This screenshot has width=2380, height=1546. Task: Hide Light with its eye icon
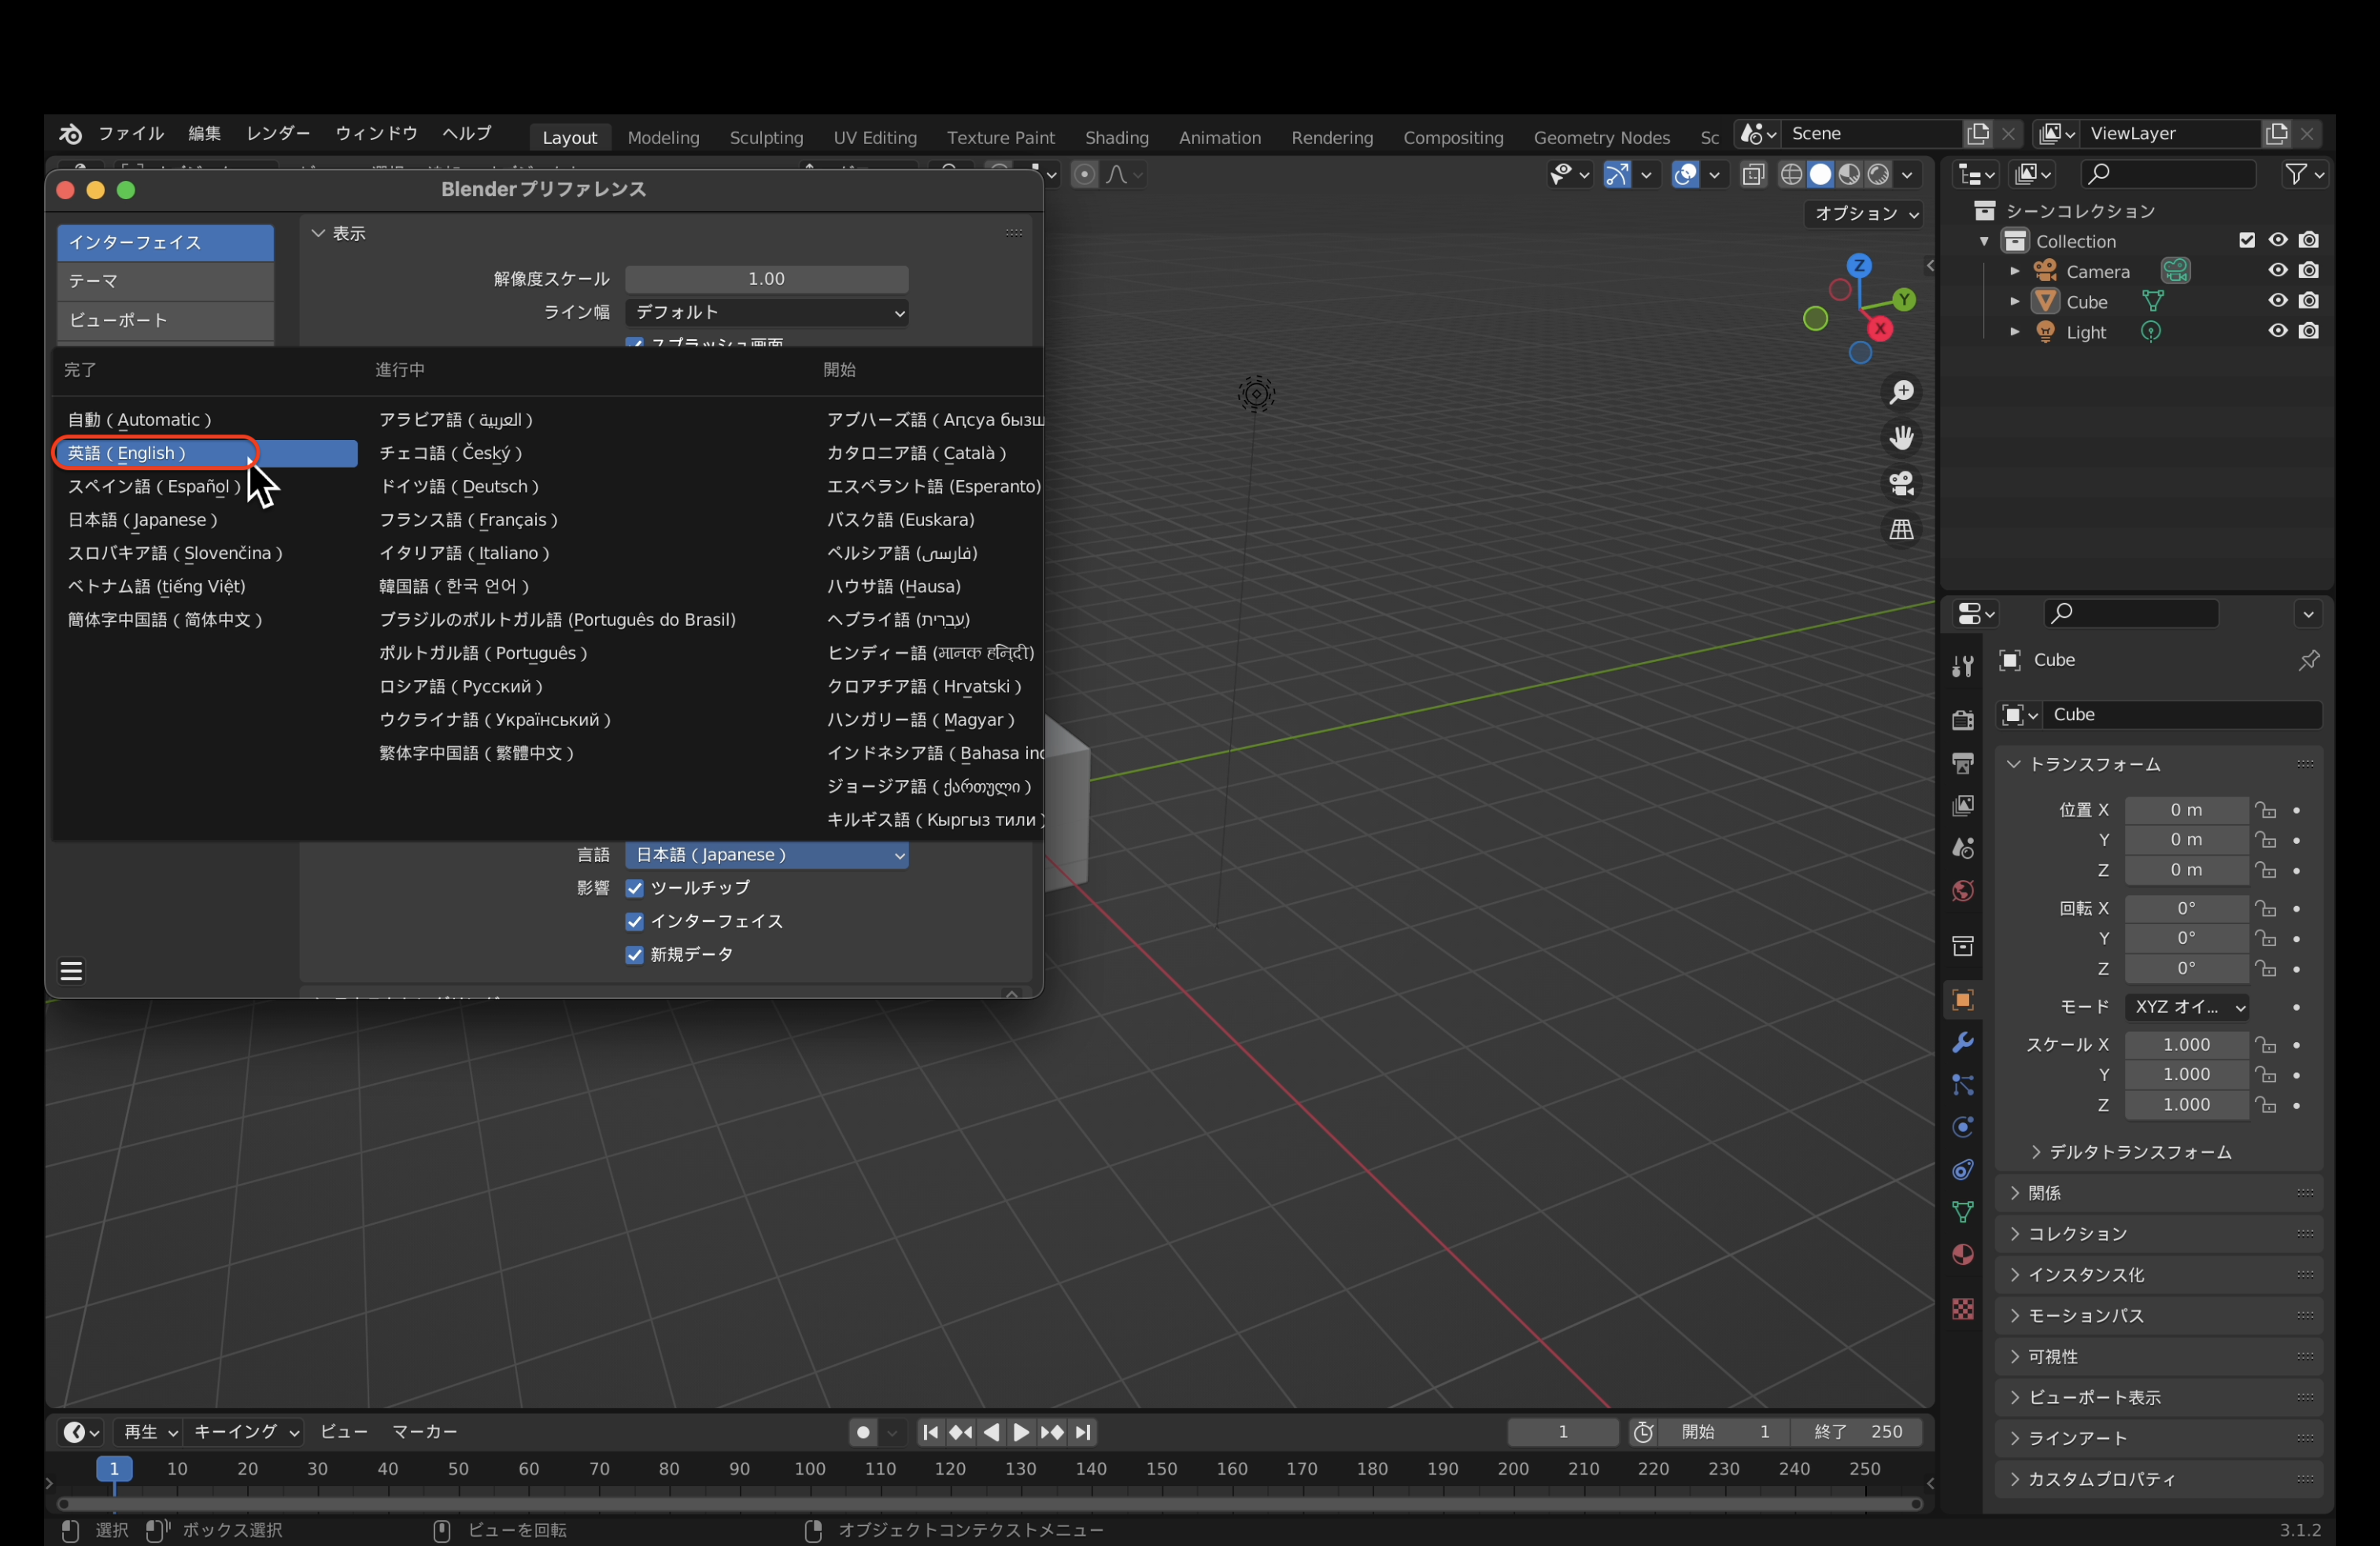pyautogui.click(x=2278, y=331)
